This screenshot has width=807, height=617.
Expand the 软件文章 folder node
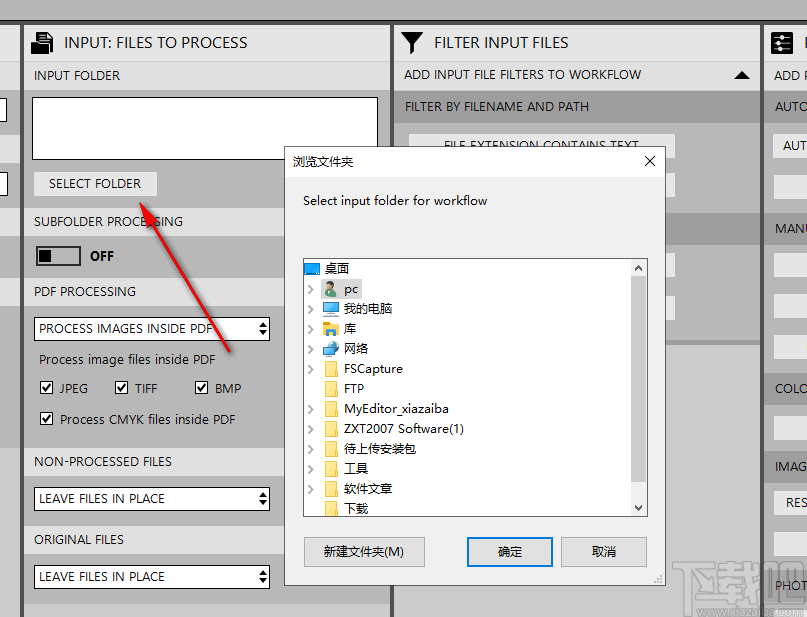(310, 489)
